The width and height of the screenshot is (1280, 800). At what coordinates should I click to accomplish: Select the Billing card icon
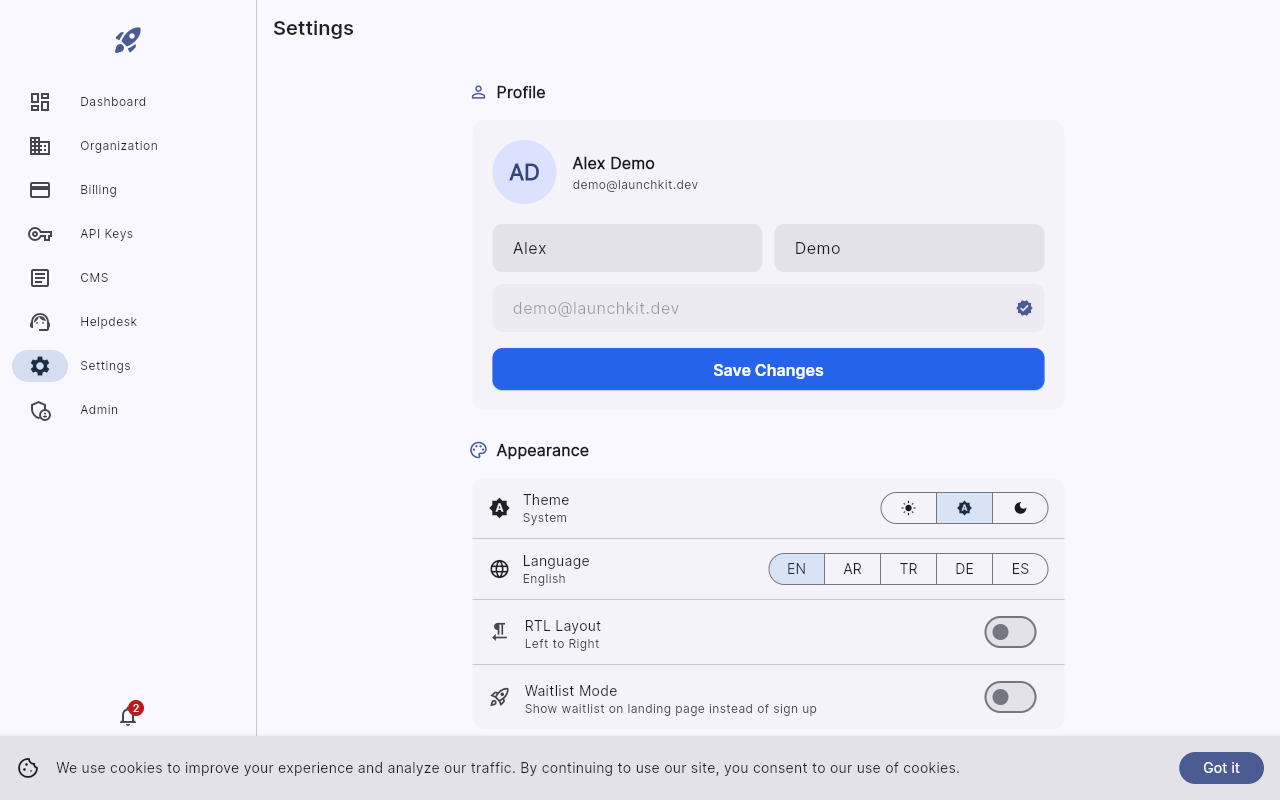click(x=40, y=189)
